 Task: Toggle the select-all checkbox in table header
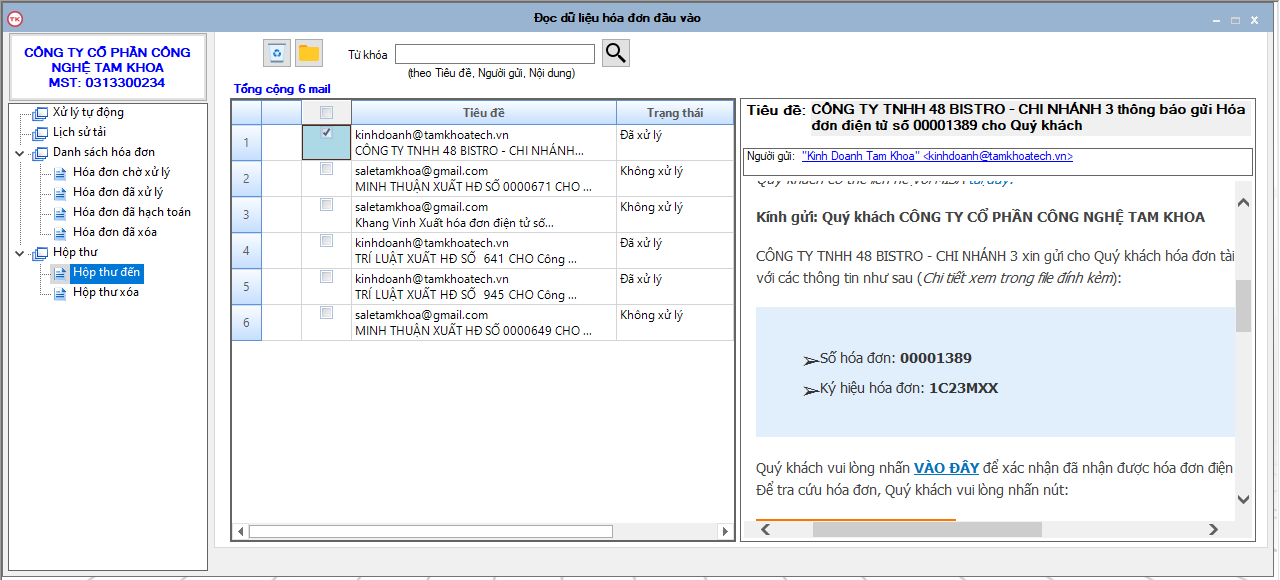click(x=326, y=112)
